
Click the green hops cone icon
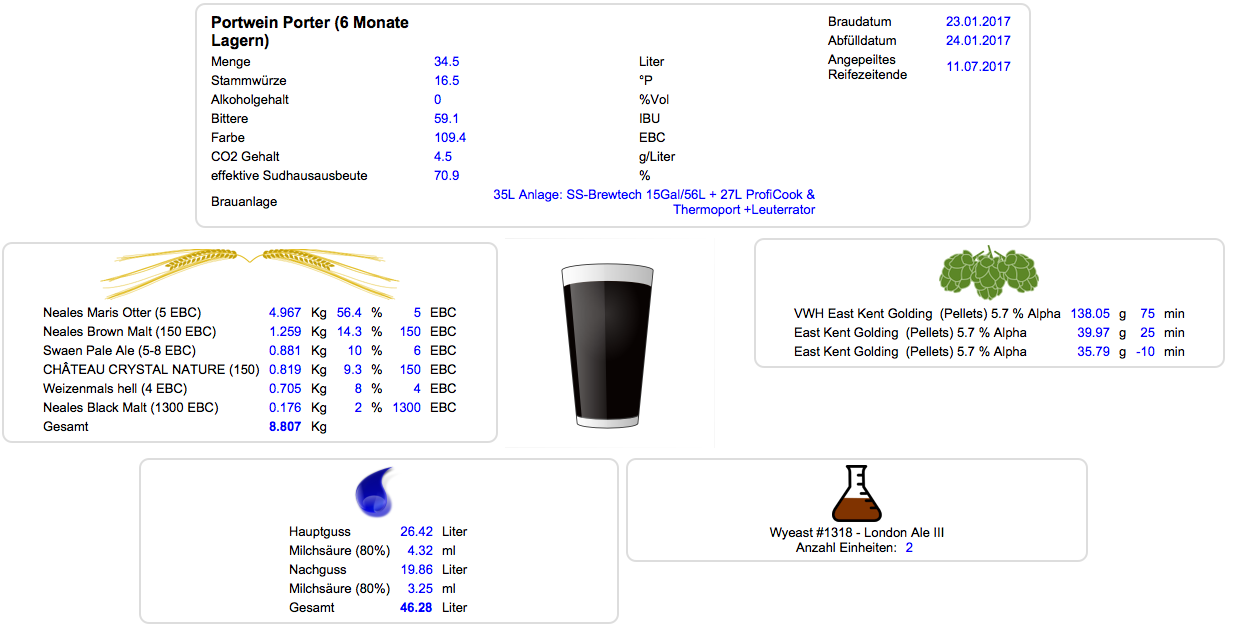[x=988, y=270]
